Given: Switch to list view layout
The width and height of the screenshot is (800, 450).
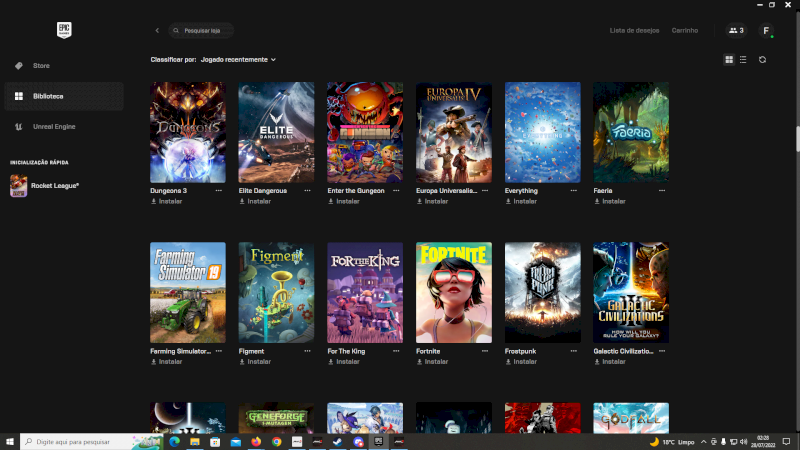Looking at the screenshot, I should click(742, 60).
